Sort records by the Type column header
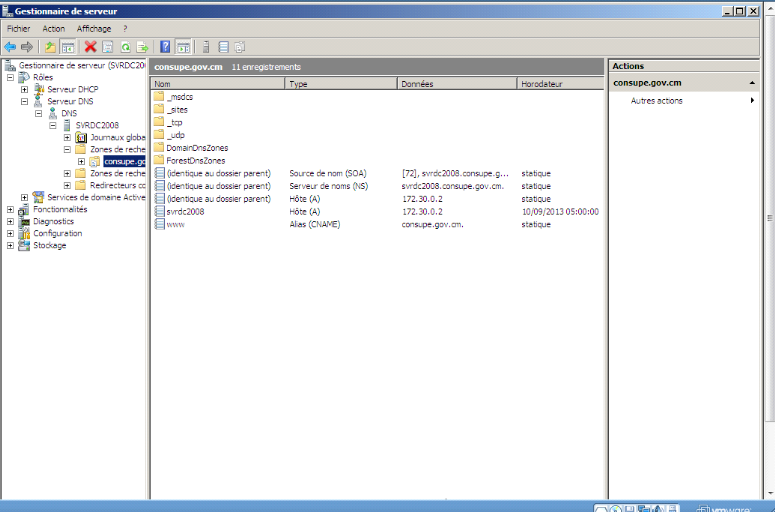The image size is (775, 512). pyautogui.click(x=340, y=84)
